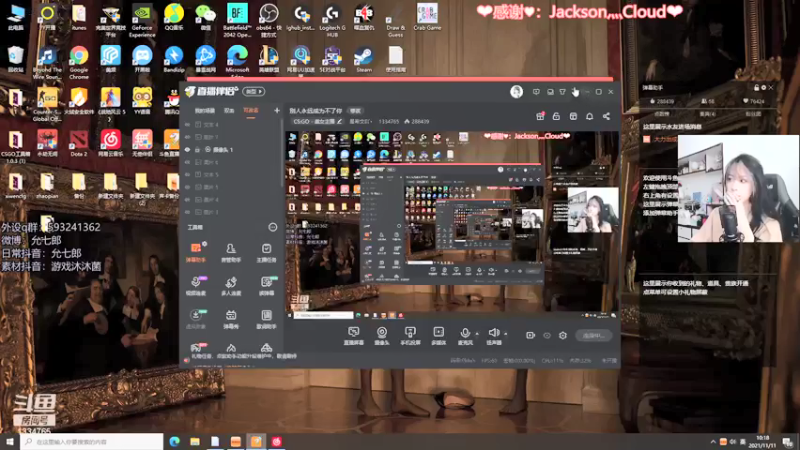Add a 摄像头 camera source from the bottom bar
Image resolution: width=800 pixels, height=450 pixels.
382,336
